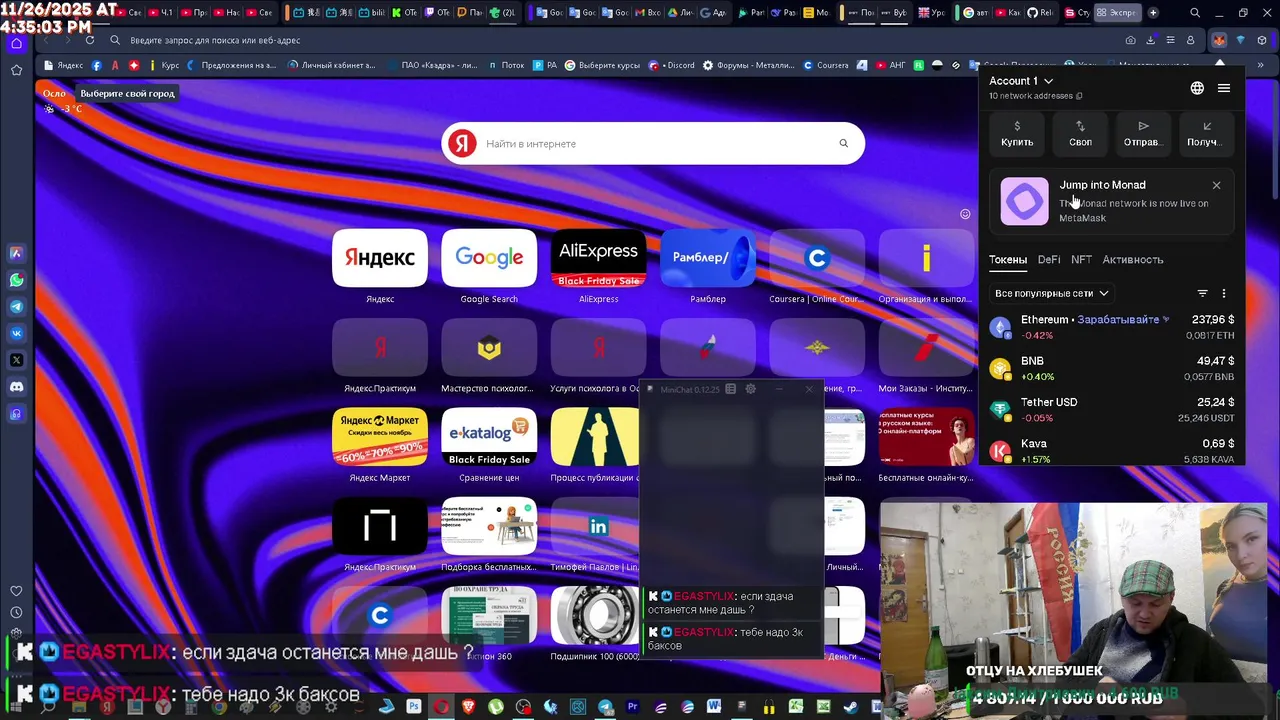The image size is (1280, 720).
Task: Open Discord in Opera sidebar
Action: coord(16,386)
